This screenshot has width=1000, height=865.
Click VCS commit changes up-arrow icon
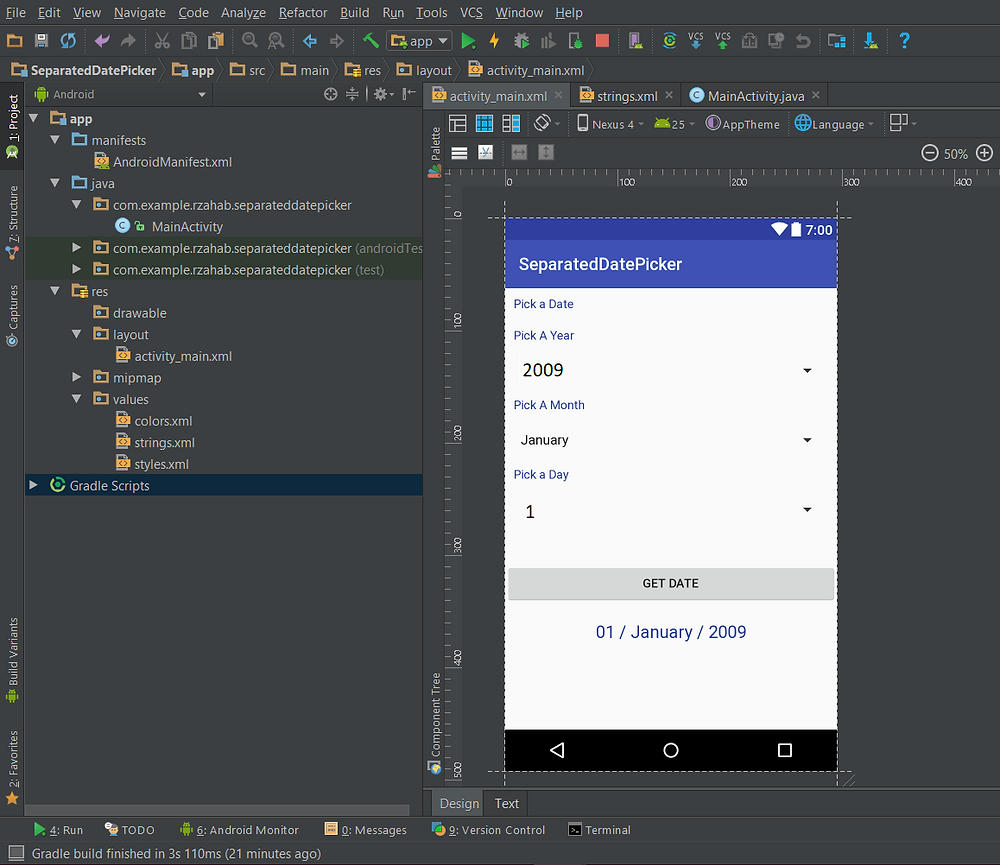tap(723, 41)
